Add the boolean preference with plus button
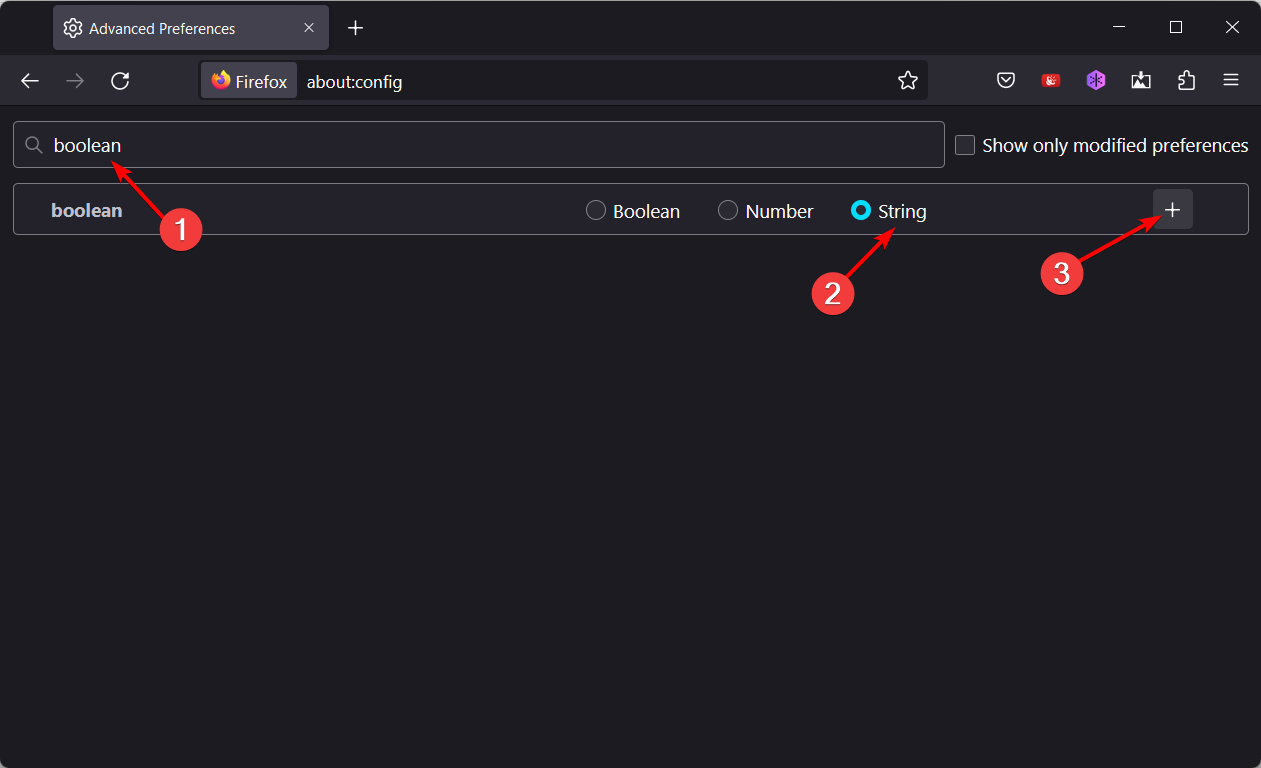1261x768 pixels. tap(1173, 209)
